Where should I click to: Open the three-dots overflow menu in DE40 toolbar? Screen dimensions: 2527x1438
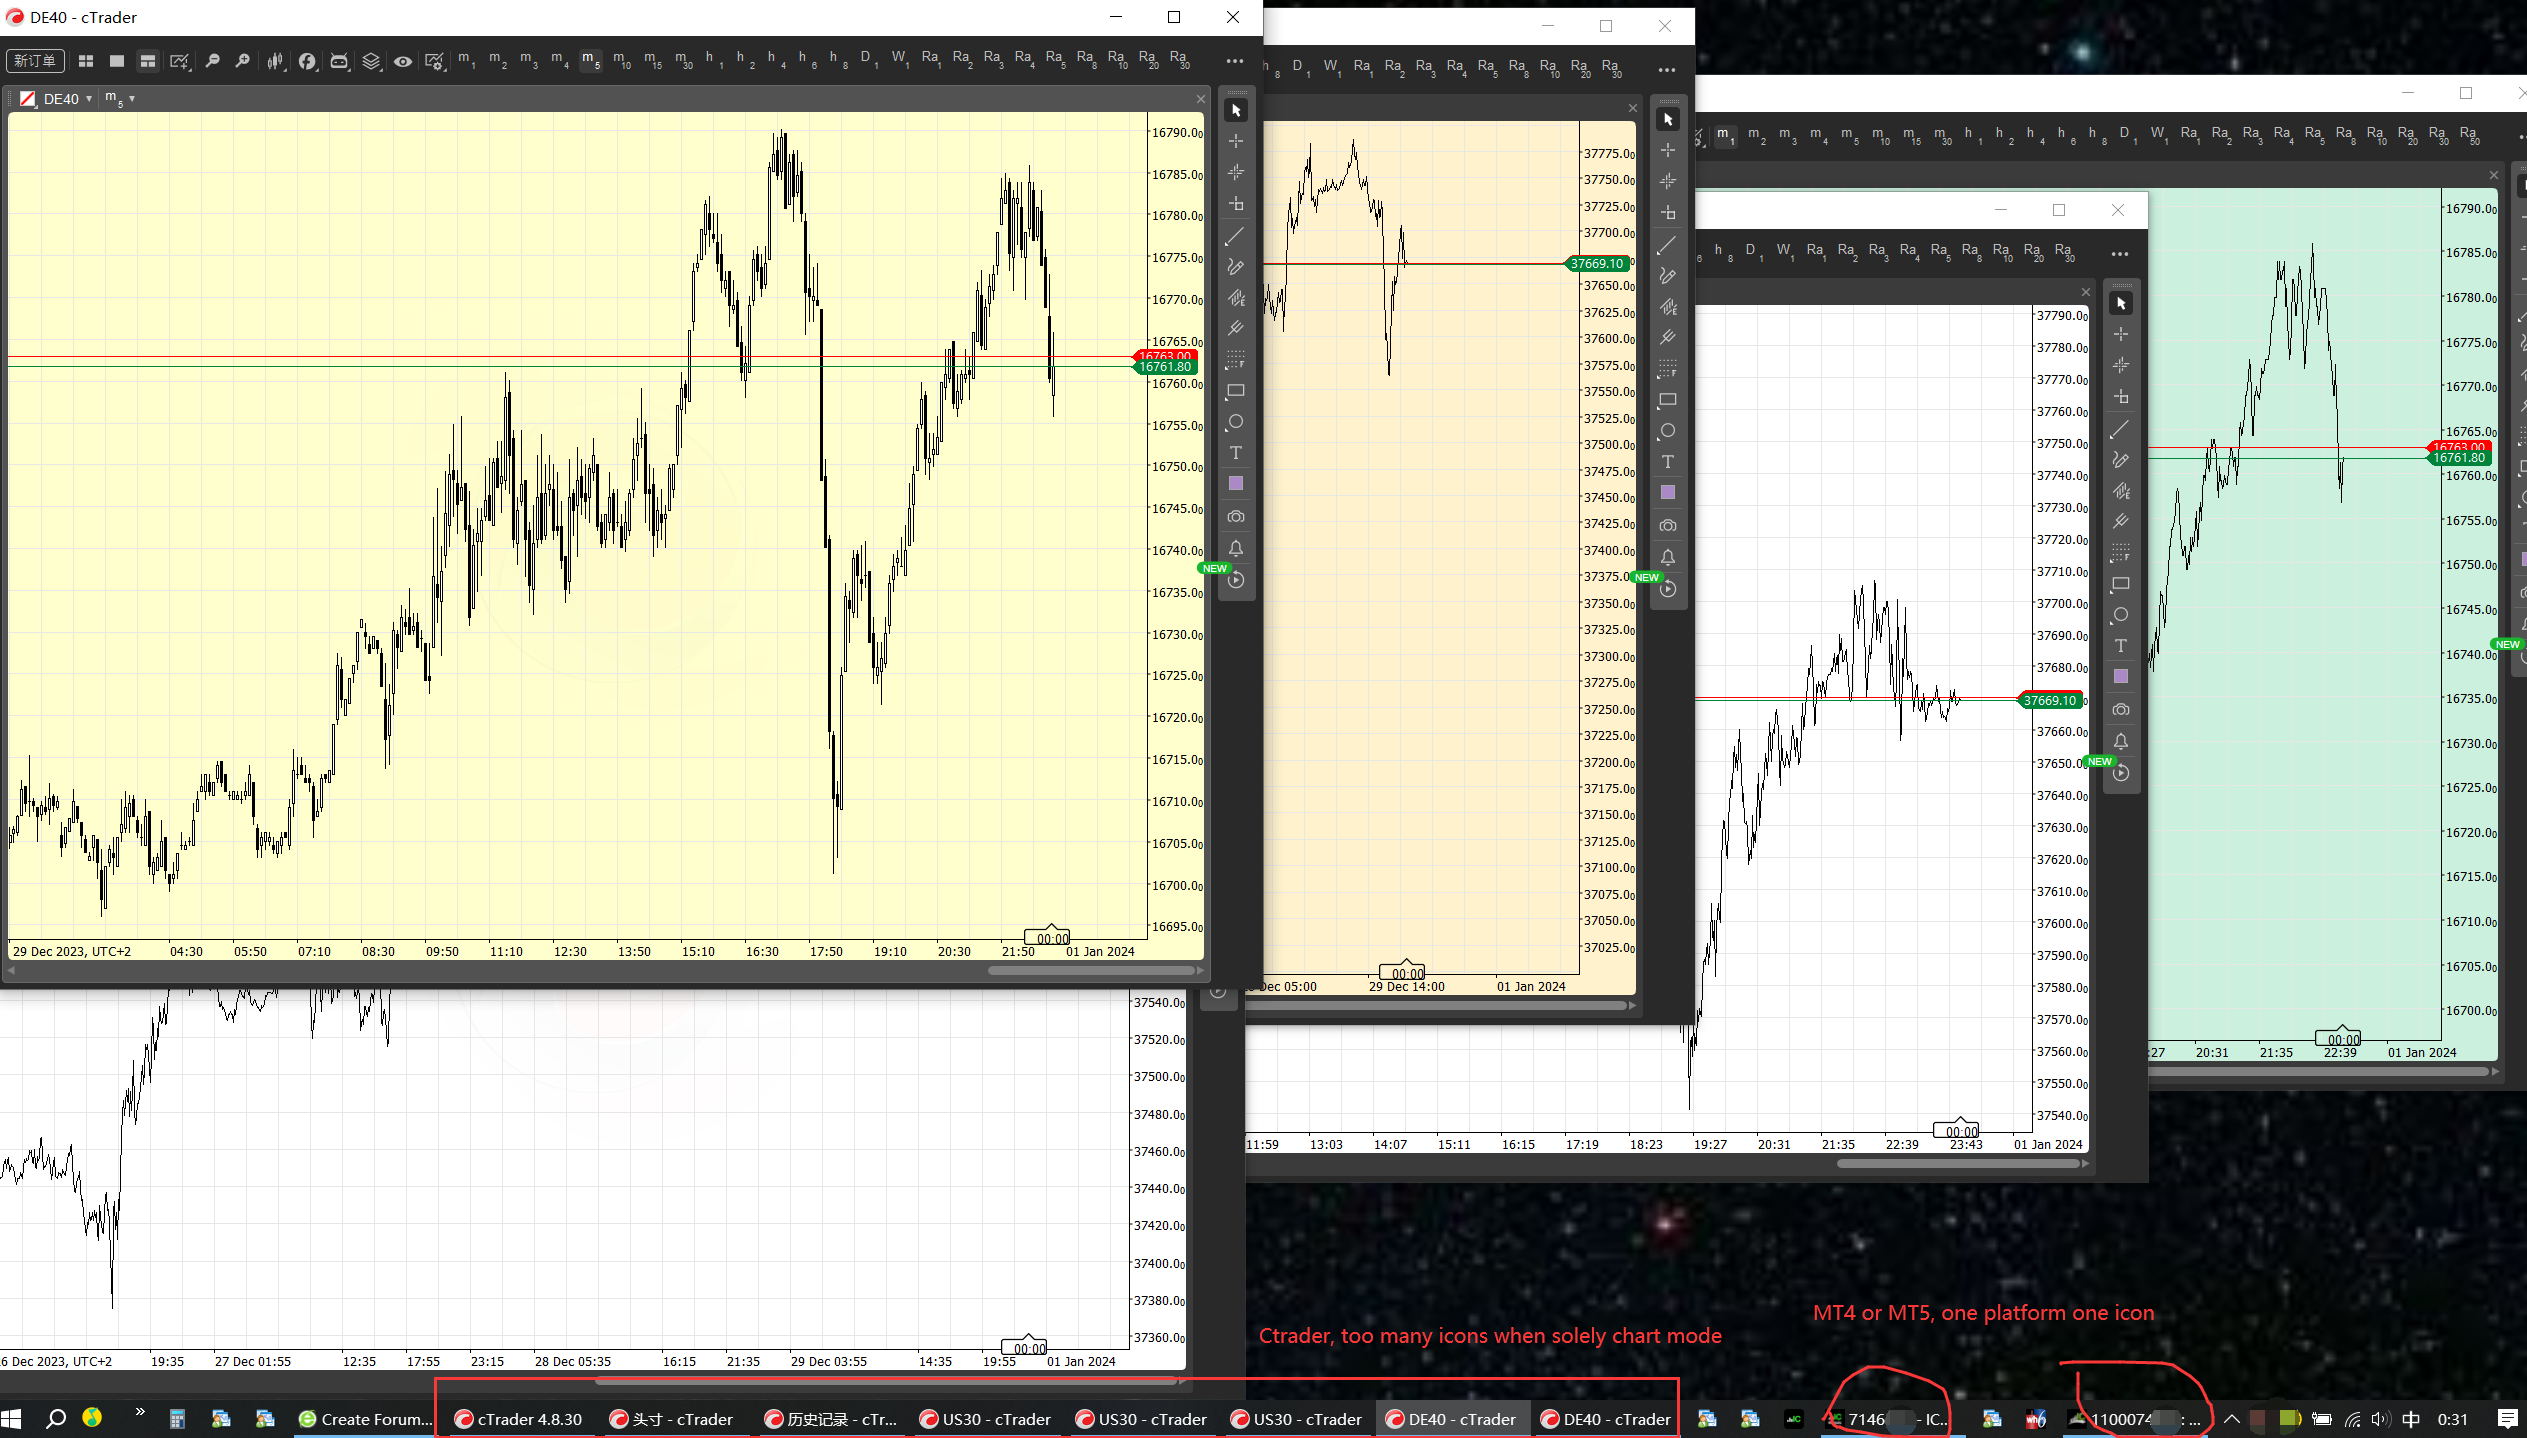click(x=1235, y=61)
